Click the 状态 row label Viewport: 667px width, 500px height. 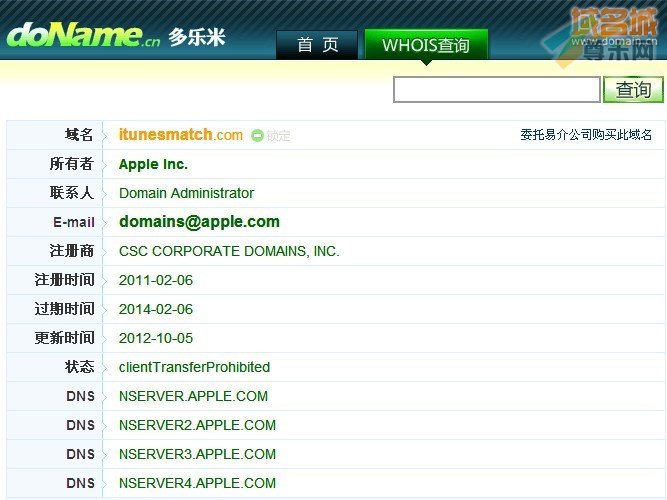click(79, 366)
